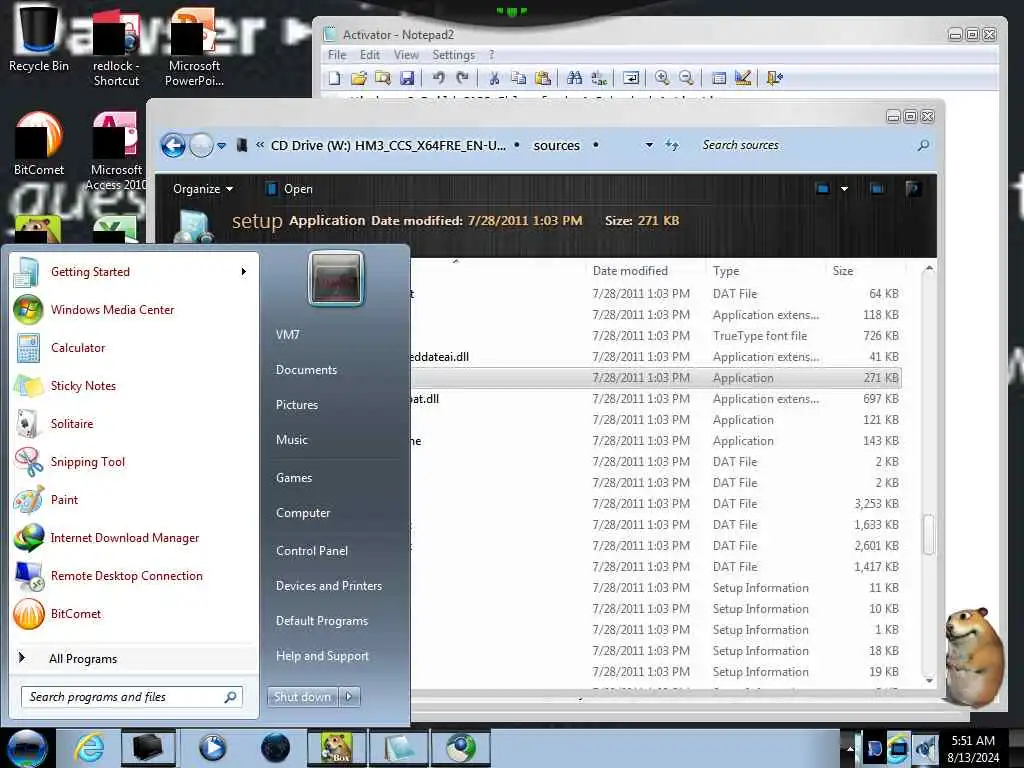Open Devices and Printers link
This screenshot has width=1024, height=768.
point(333,586)
